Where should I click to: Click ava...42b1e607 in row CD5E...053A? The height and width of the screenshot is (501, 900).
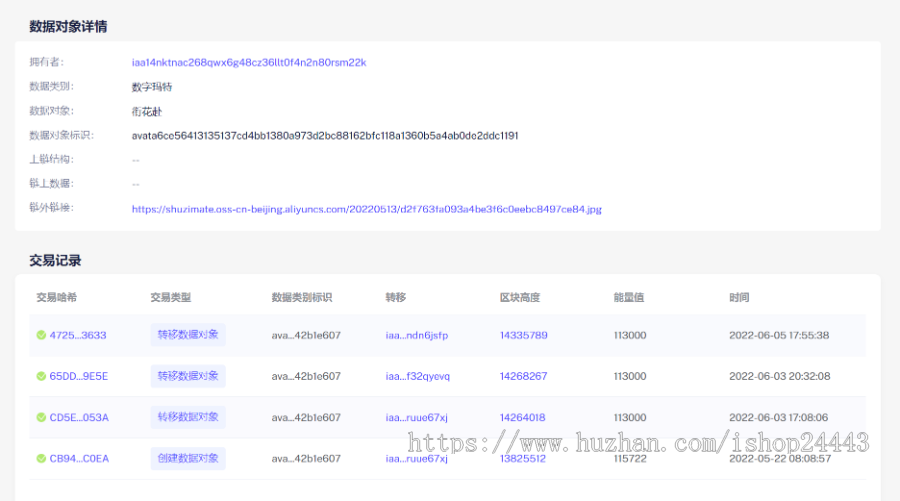click(x=306, y=418)
